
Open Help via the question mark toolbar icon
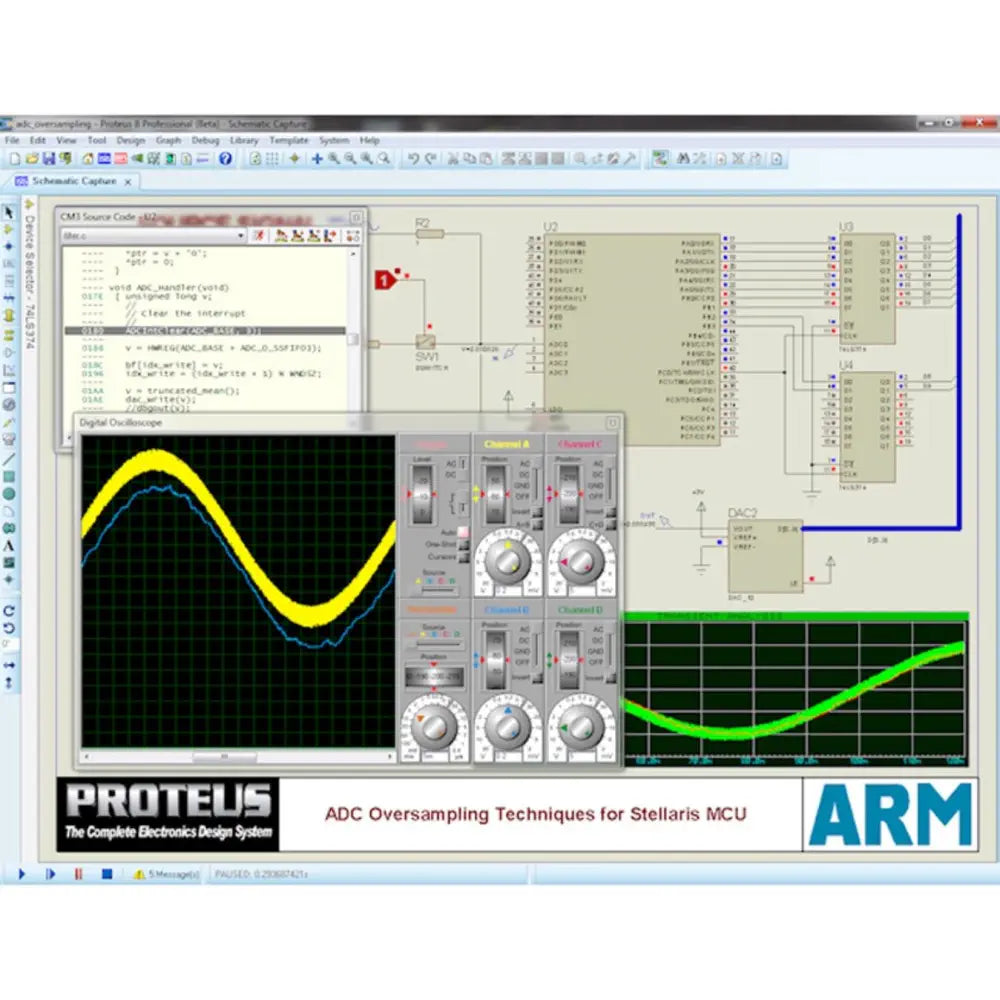tap(226, 158)
